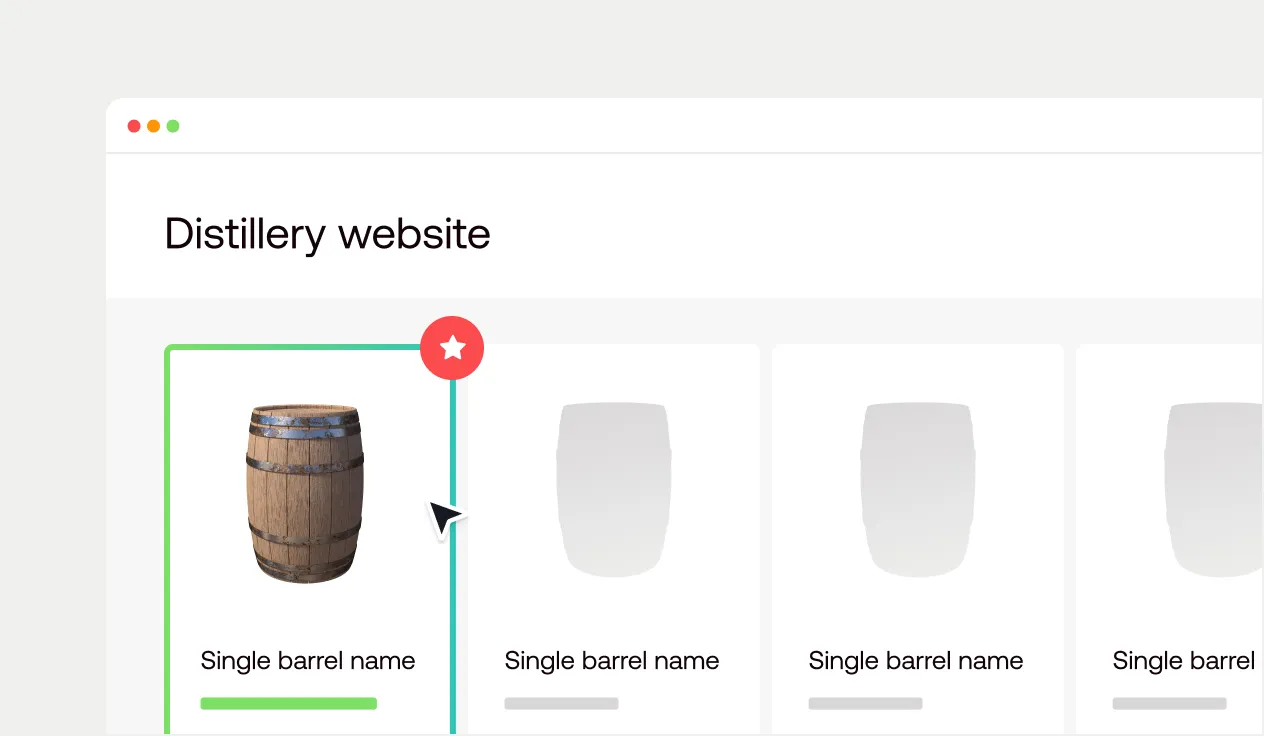
Task: Open the Distillery website heading link
Action: 327,233
